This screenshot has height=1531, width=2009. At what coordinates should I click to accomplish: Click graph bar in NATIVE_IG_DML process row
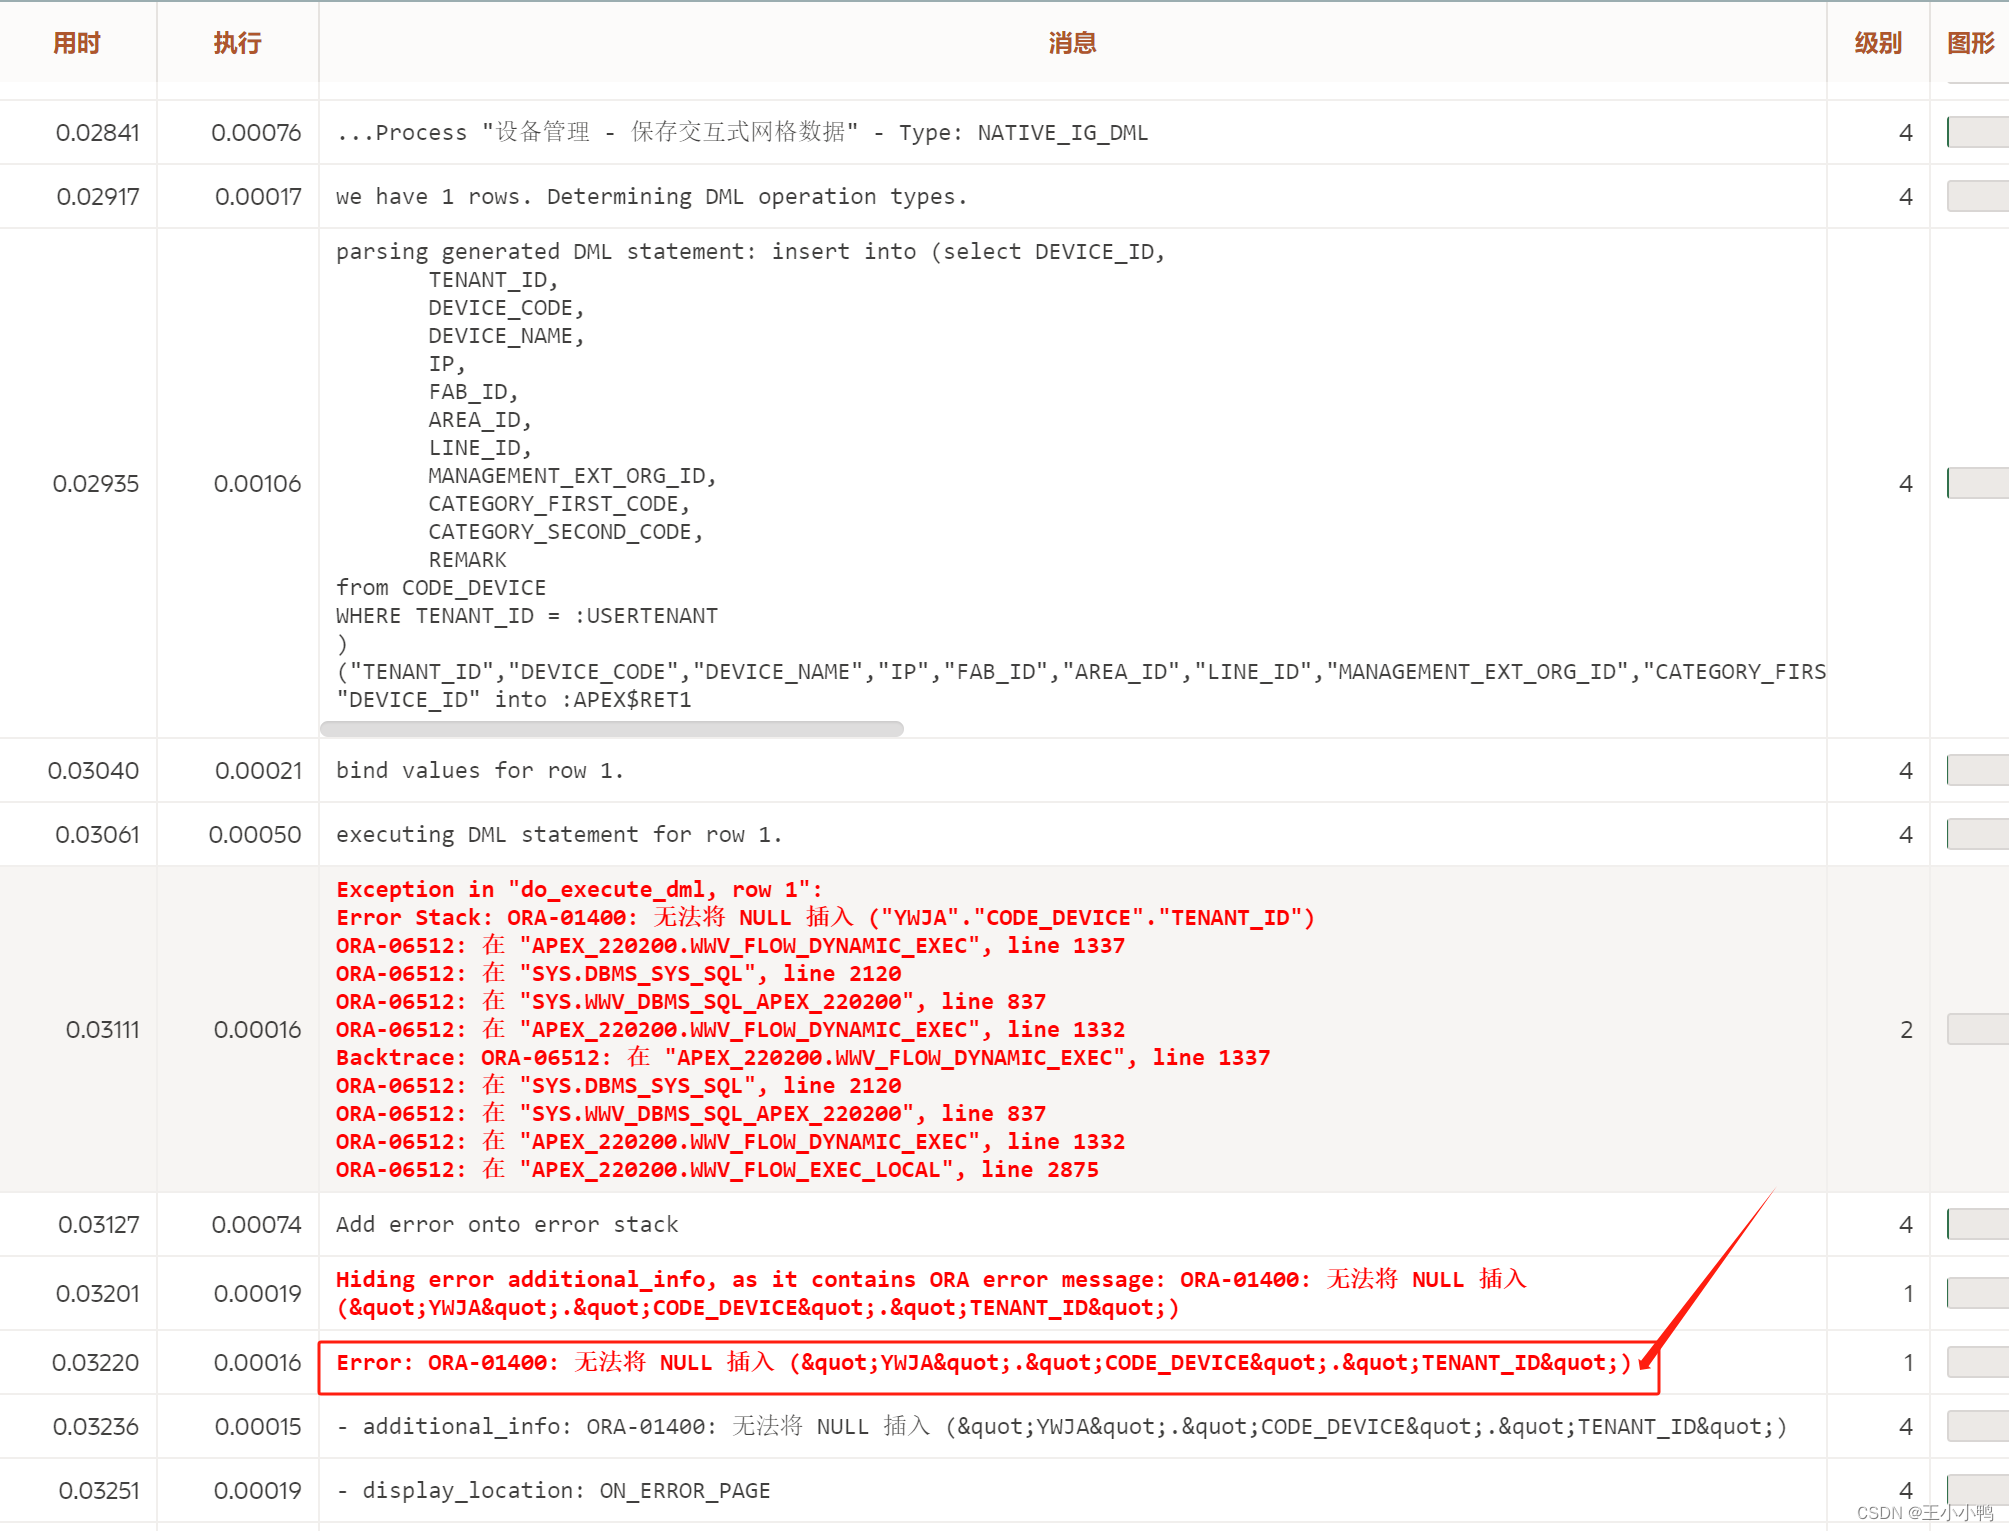tap(1977, 132)
